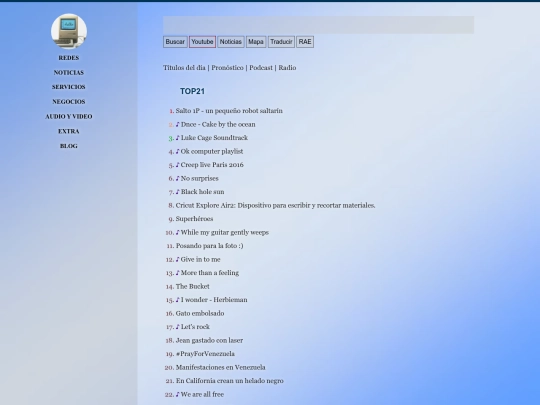
Task: Open the Radio link
Action: (287, 68)
